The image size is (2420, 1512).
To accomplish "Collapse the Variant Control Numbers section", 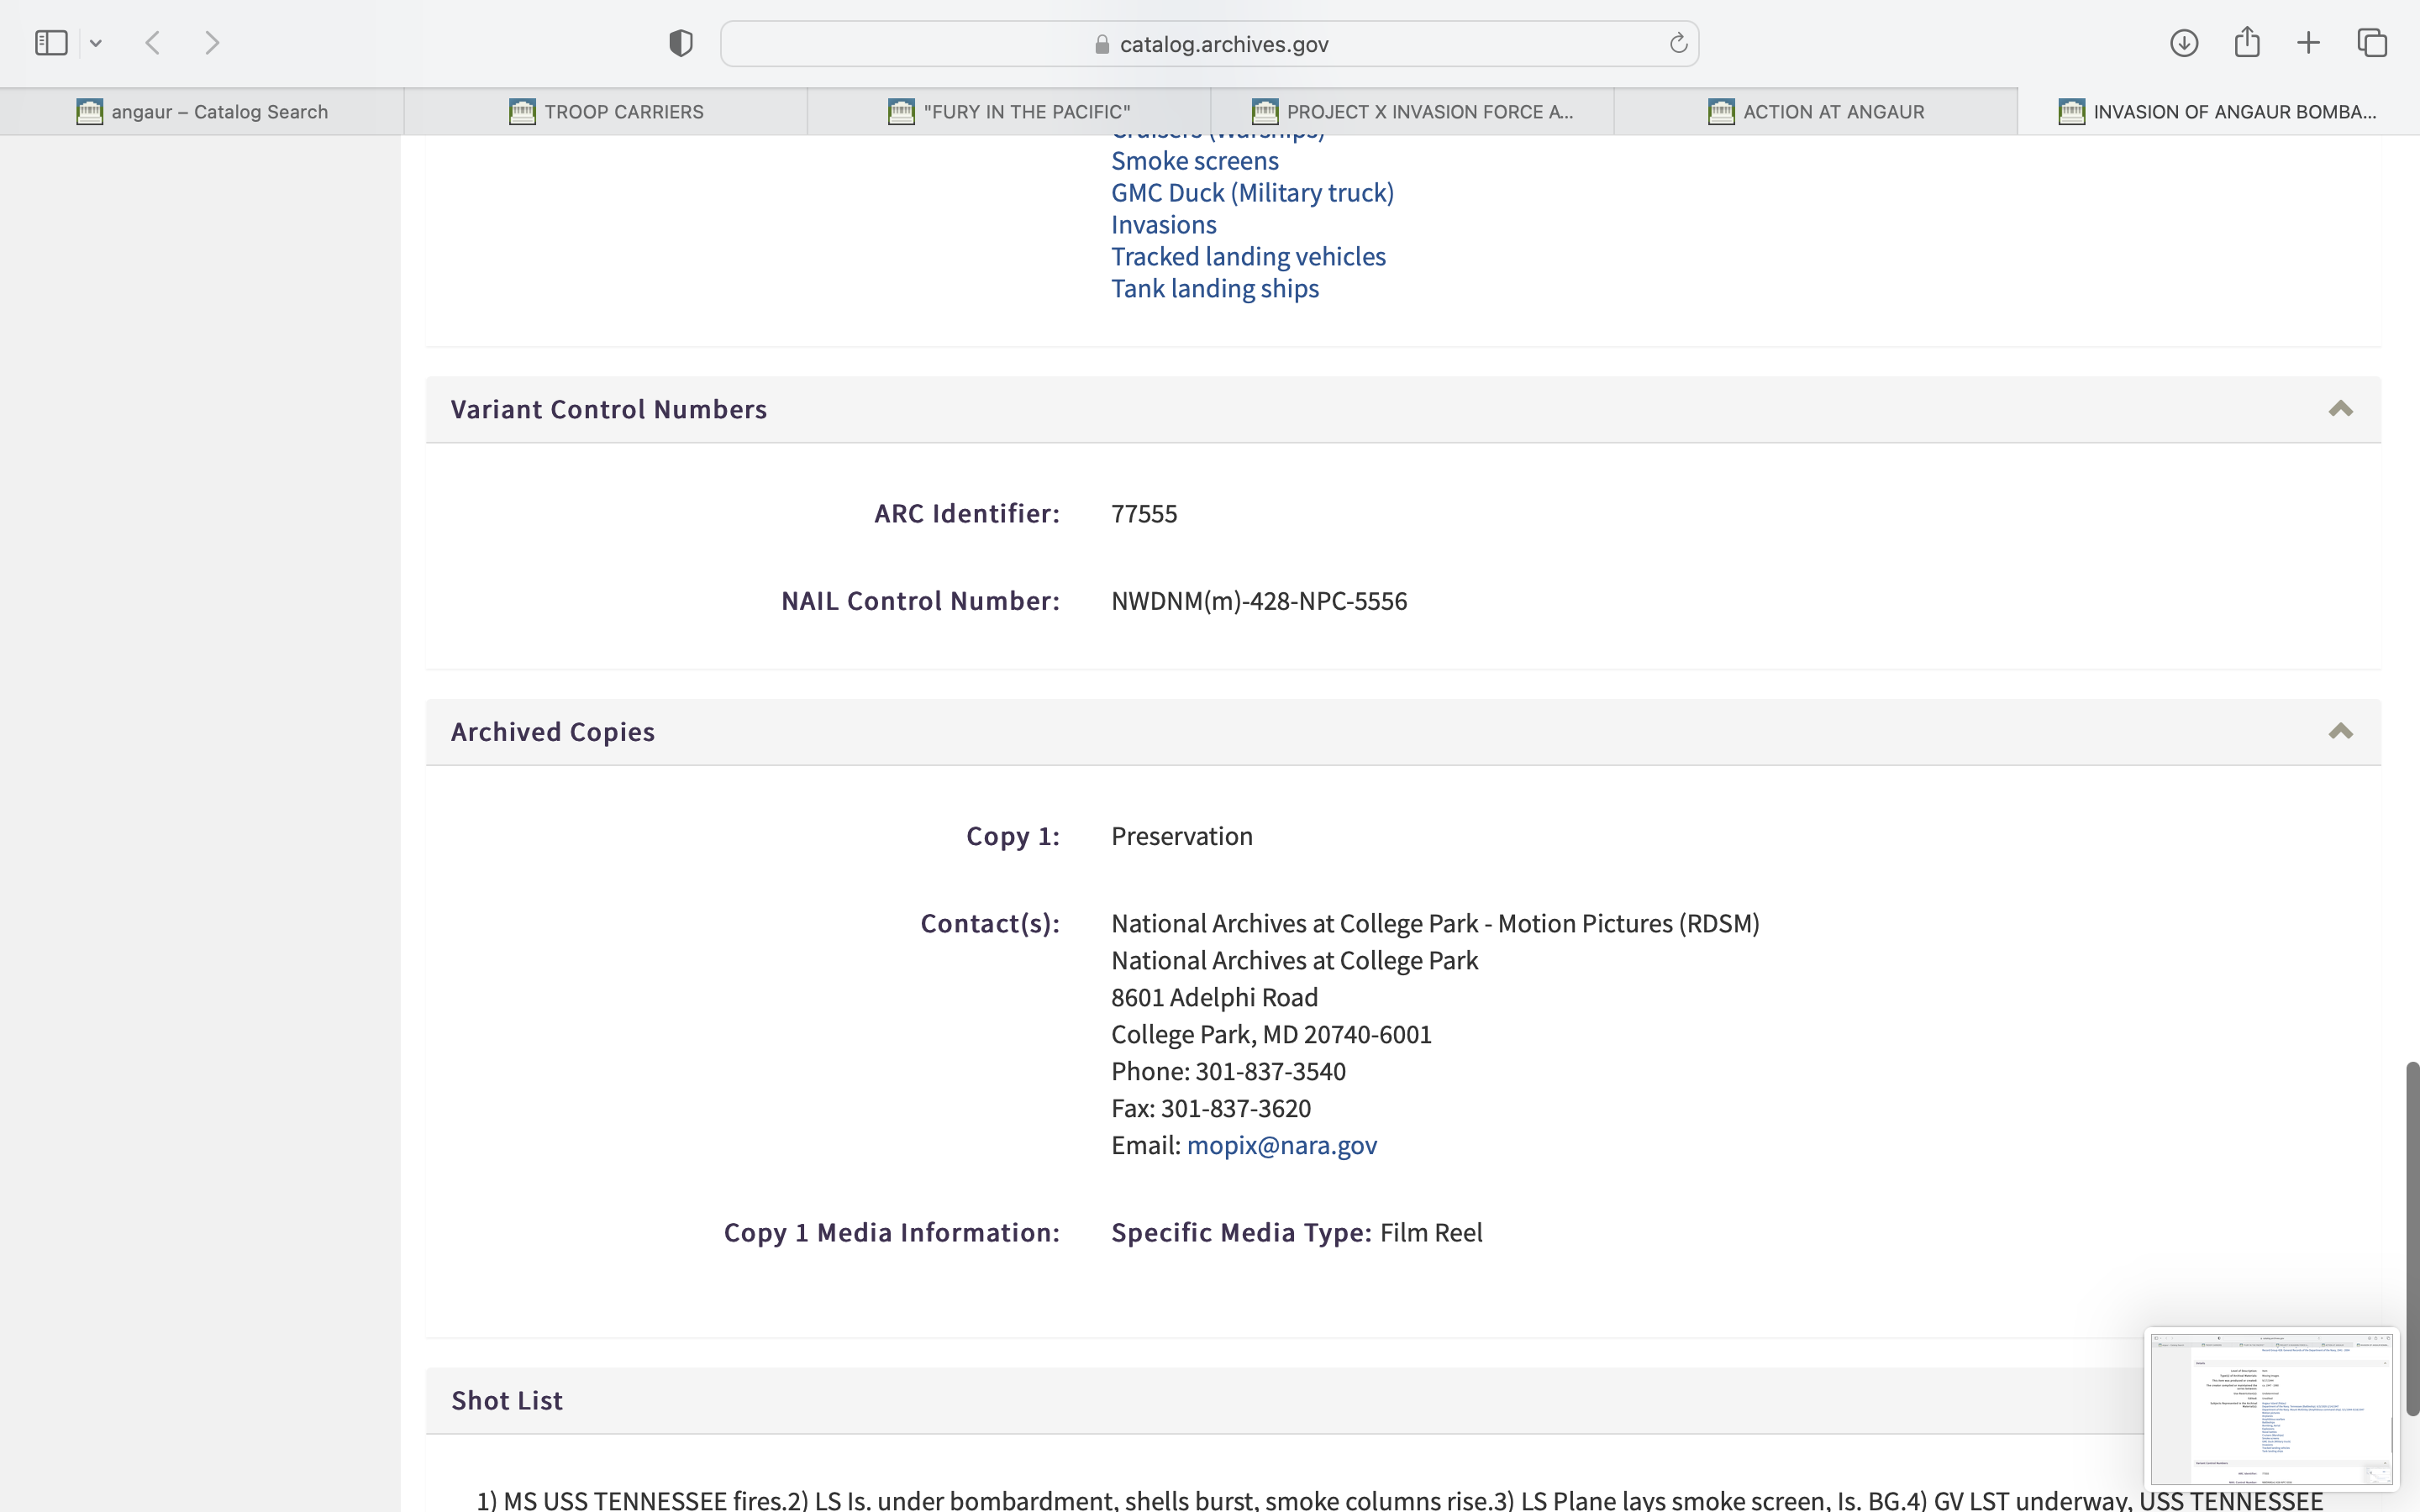I will point(2340,409).
